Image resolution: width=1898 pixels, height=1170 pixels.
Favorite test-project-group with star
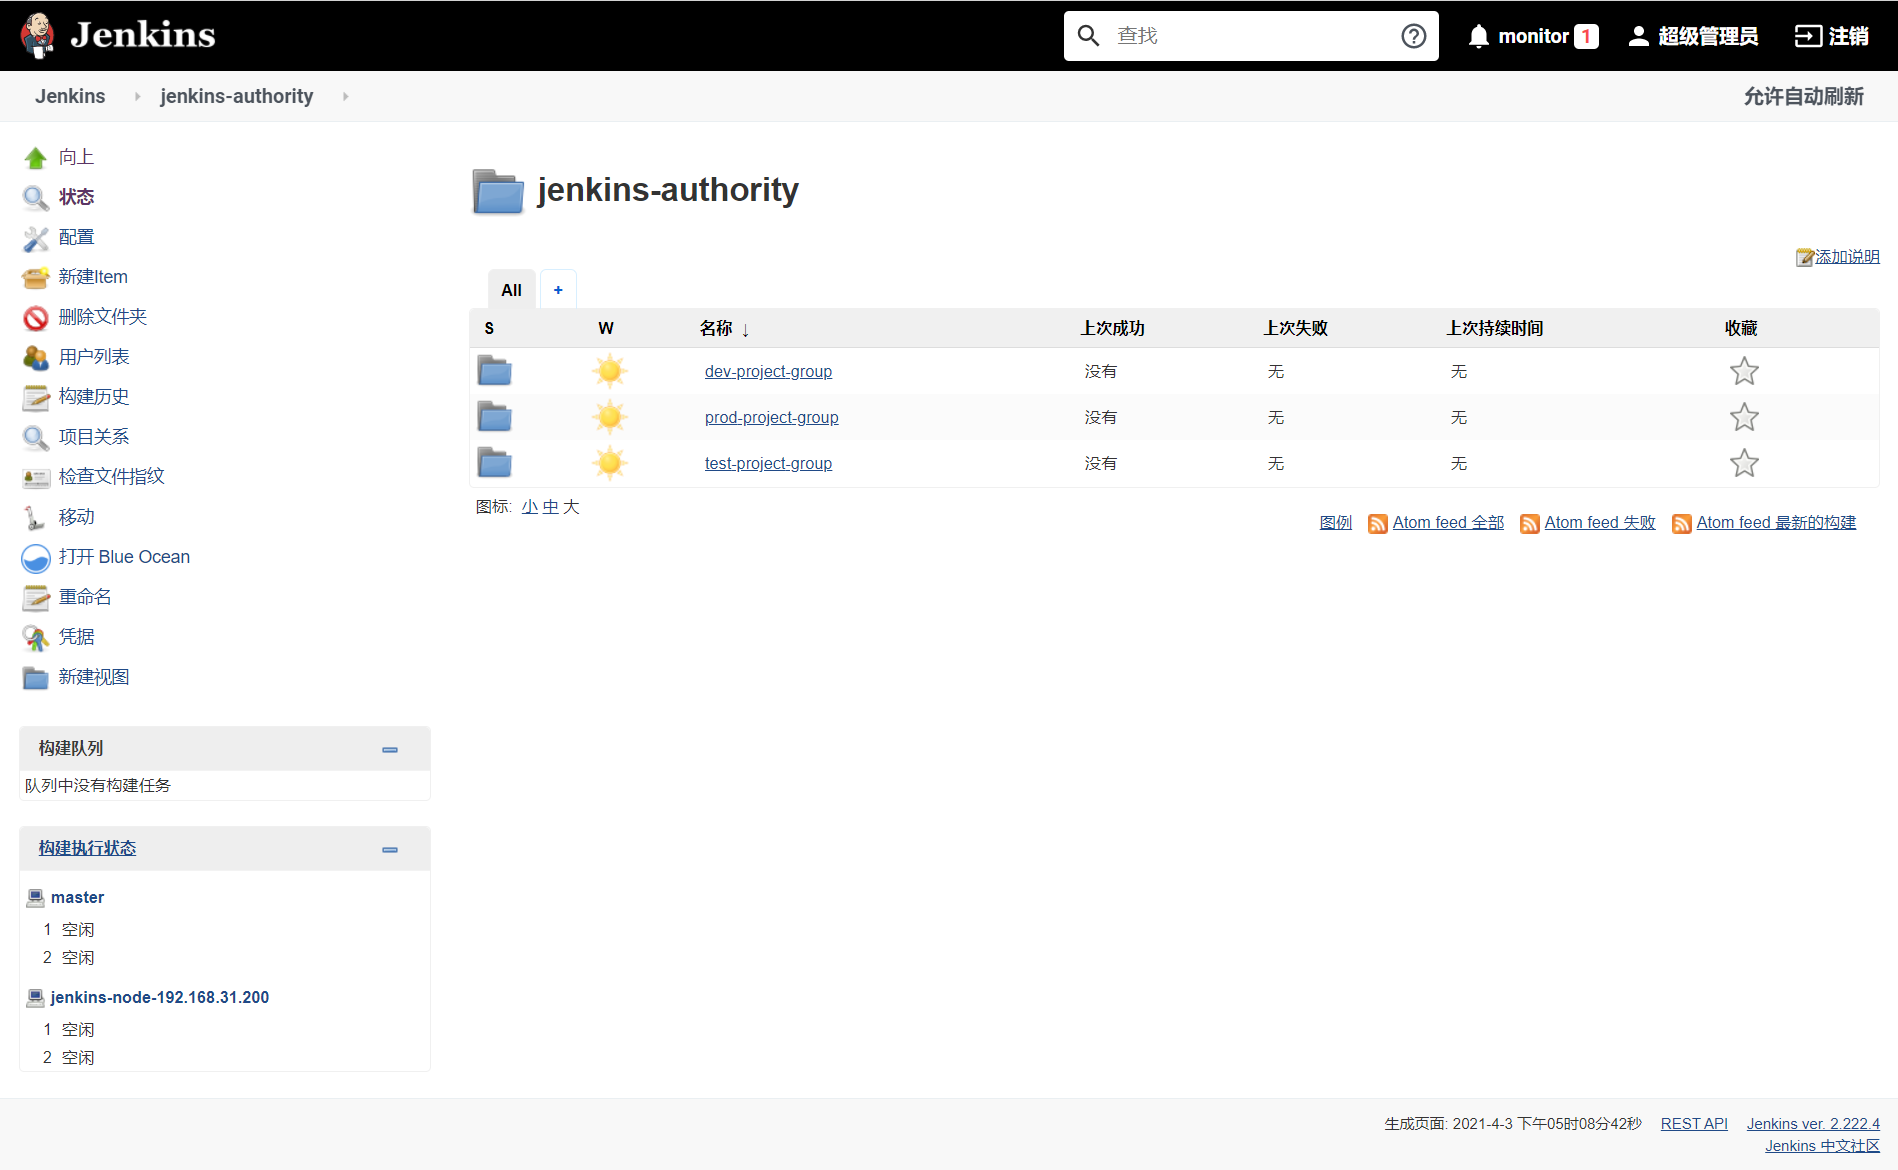(1744, 463)
